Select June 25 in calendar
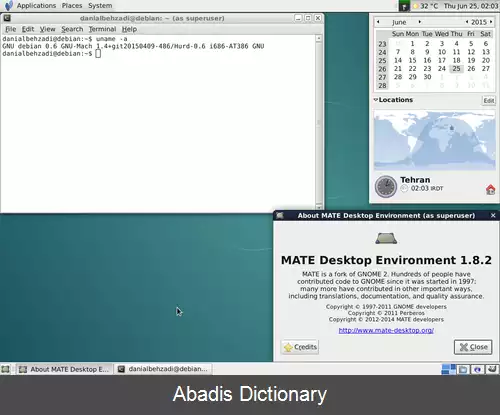 (x=456, y=69)
